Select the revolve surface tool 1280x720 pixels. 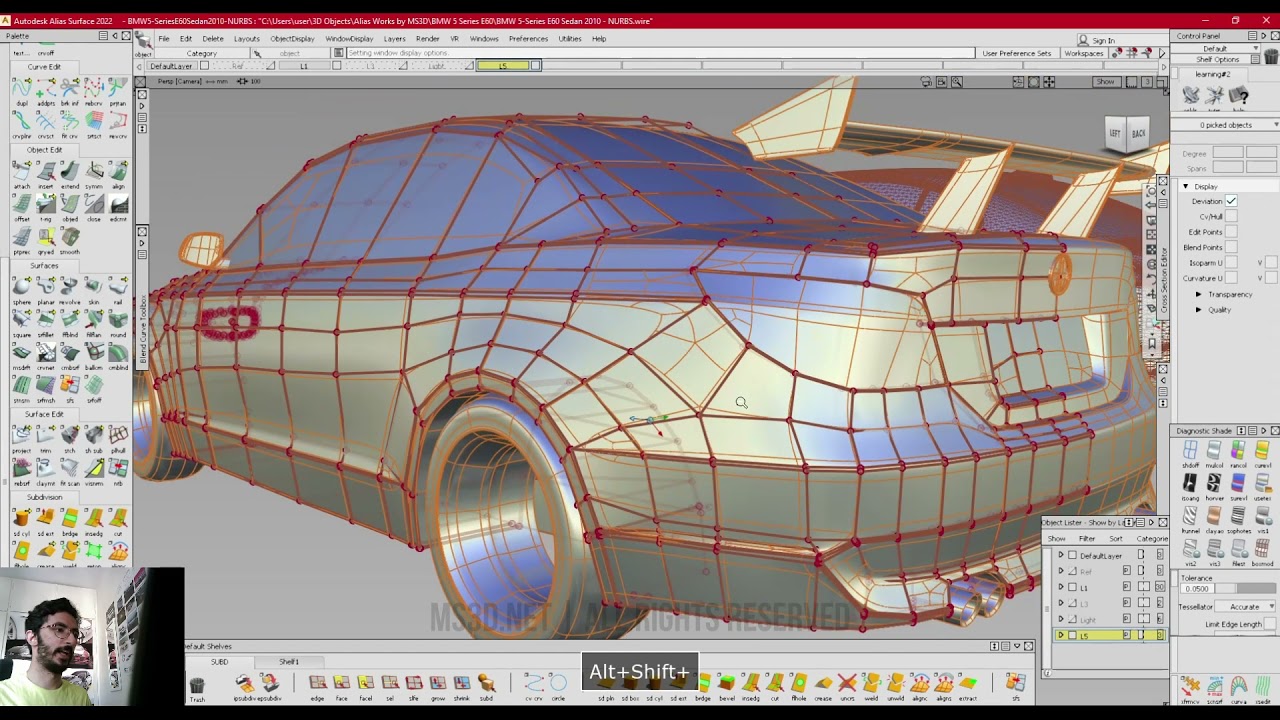(69, 288)
